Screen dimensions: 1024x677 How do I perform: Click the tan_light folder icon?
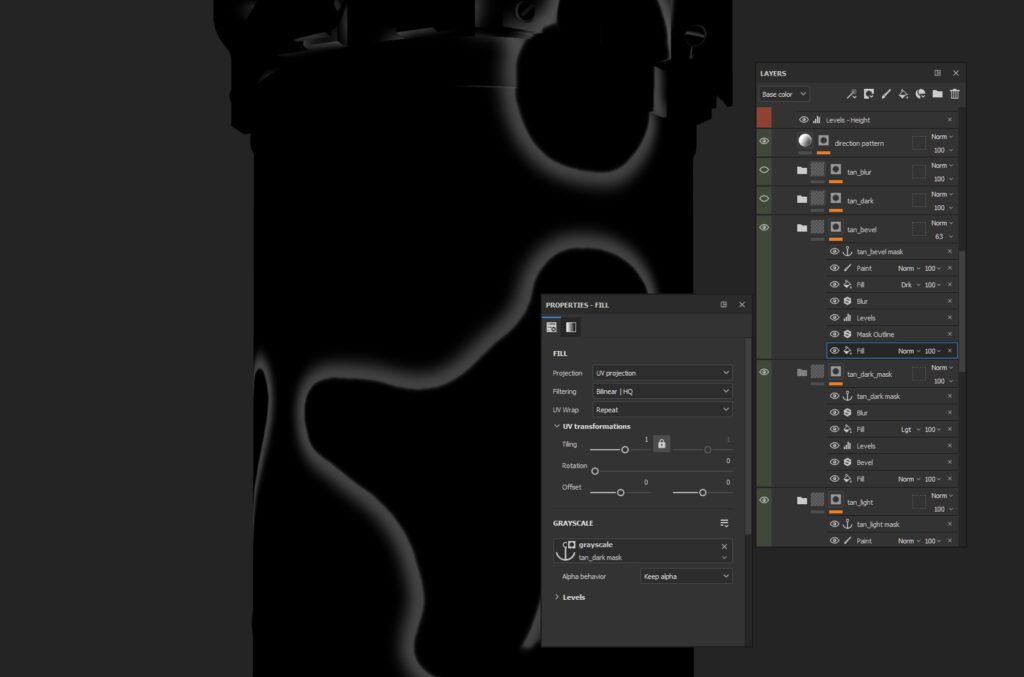(801, 501)
